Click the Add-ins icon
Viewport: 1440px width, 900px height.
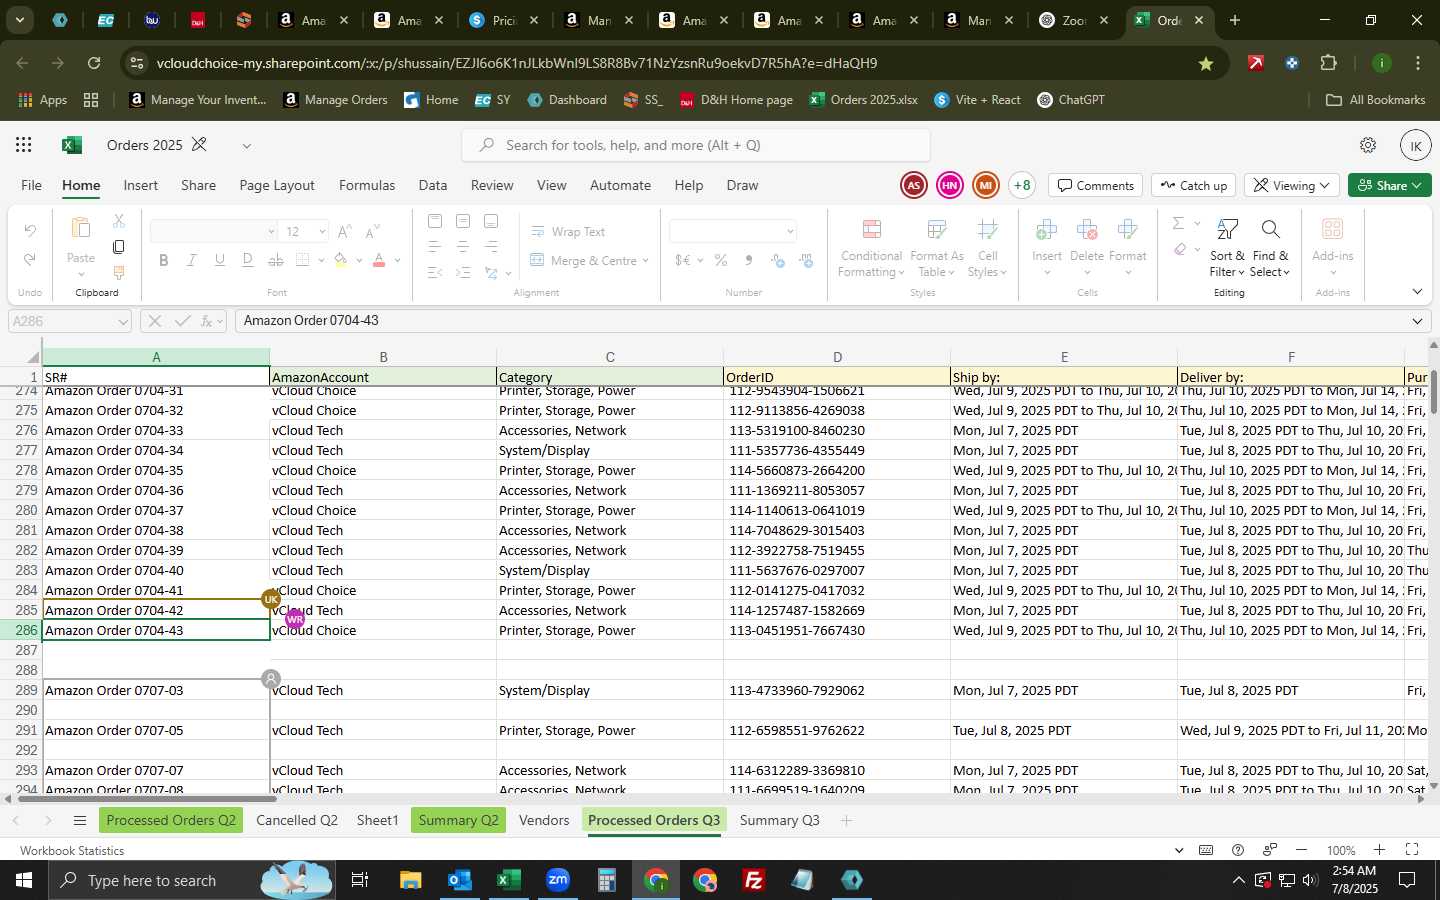coord(1332,230)
